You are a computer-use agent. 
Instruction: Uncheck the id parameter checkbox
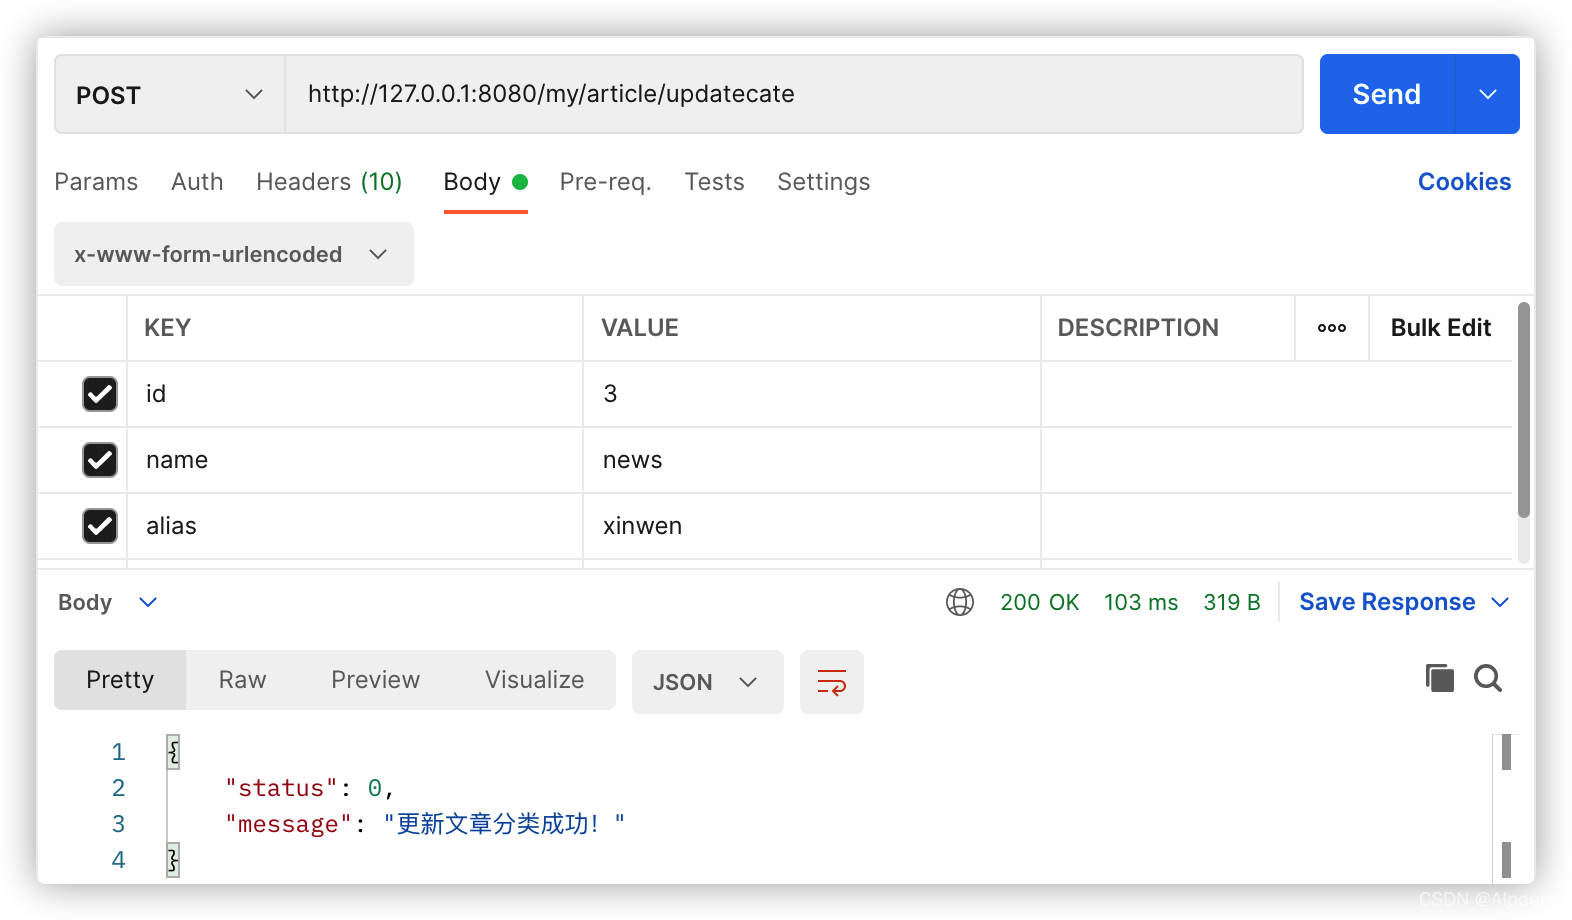click(x=100, y=394)
